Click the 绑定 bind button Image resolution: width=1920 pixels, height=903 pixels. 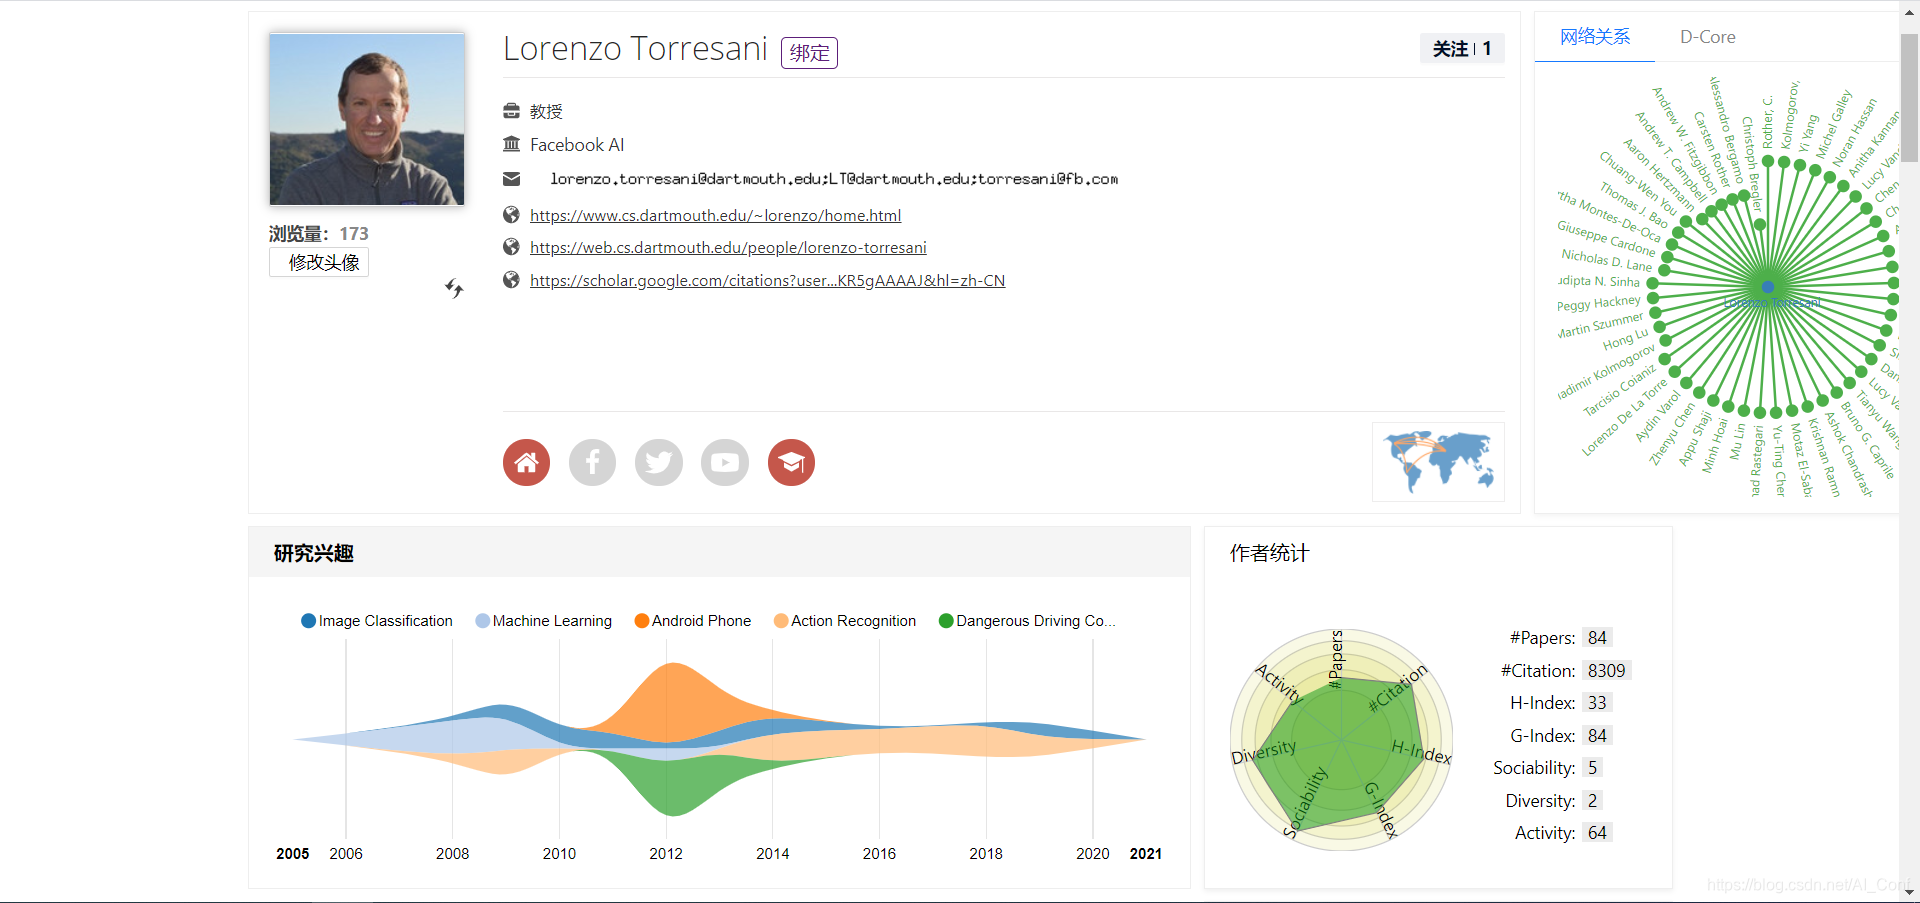[809, 53]
